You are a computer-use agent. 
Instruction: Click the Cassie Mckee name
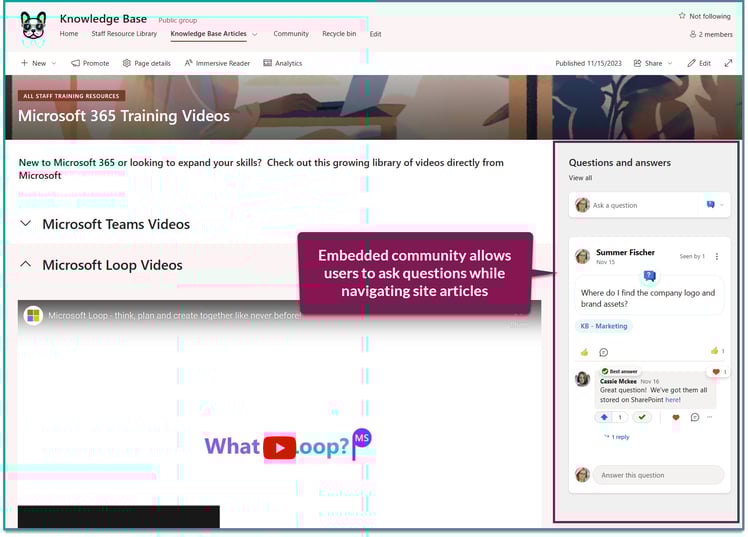618,381
